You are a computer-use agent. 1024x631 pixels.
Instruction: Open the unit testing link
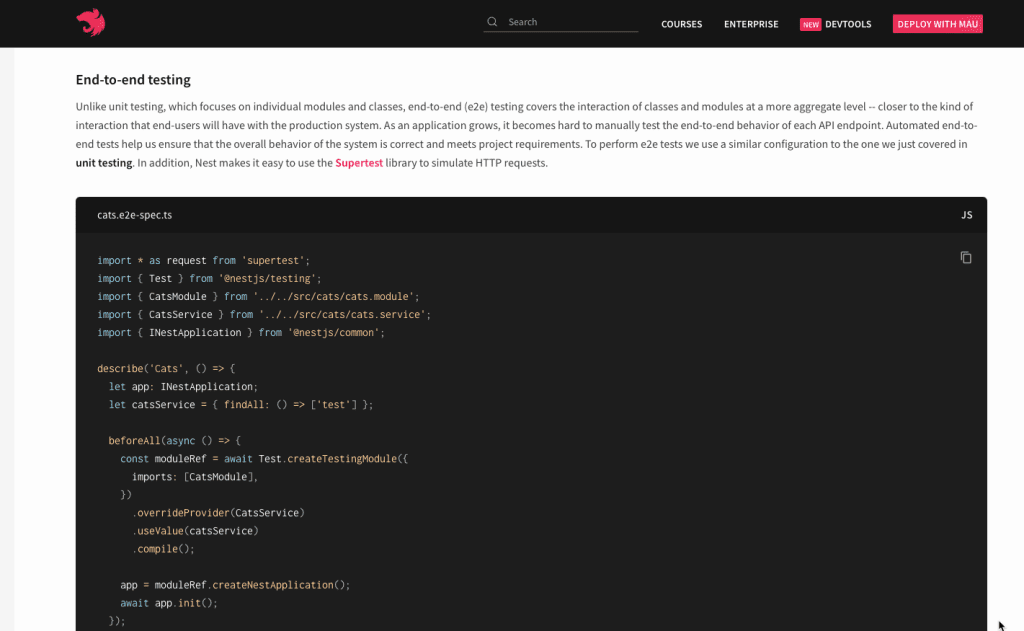click(104, 163)
